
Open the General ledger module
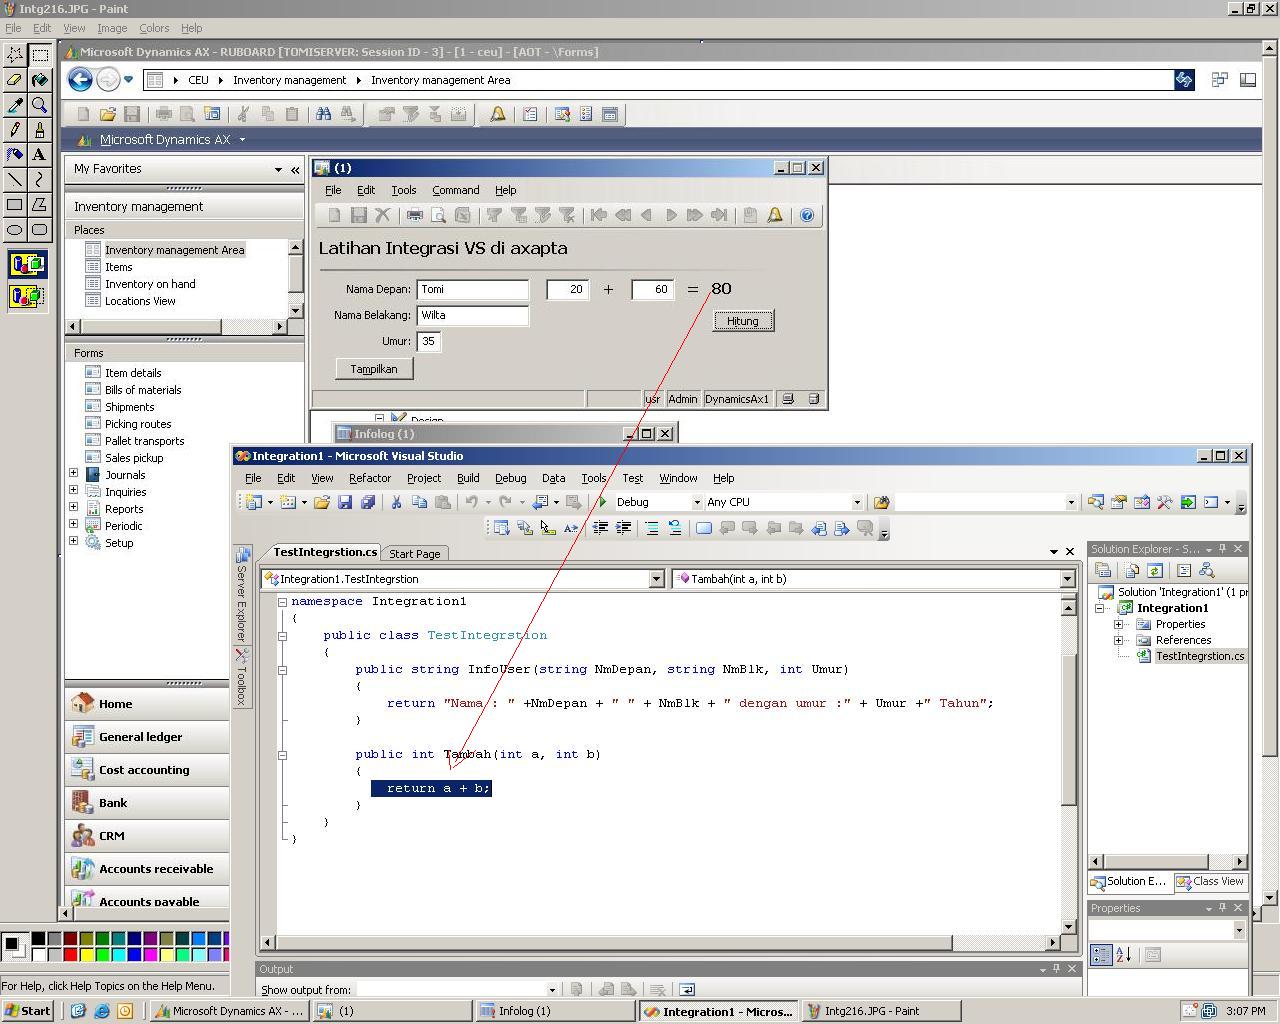pos(148,737)
